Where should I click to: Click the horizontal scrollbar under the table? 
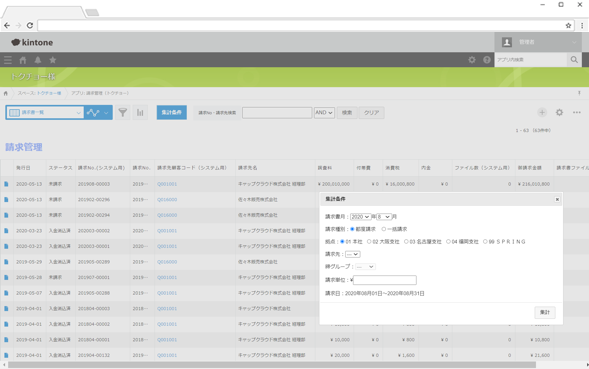click(272, 365)
